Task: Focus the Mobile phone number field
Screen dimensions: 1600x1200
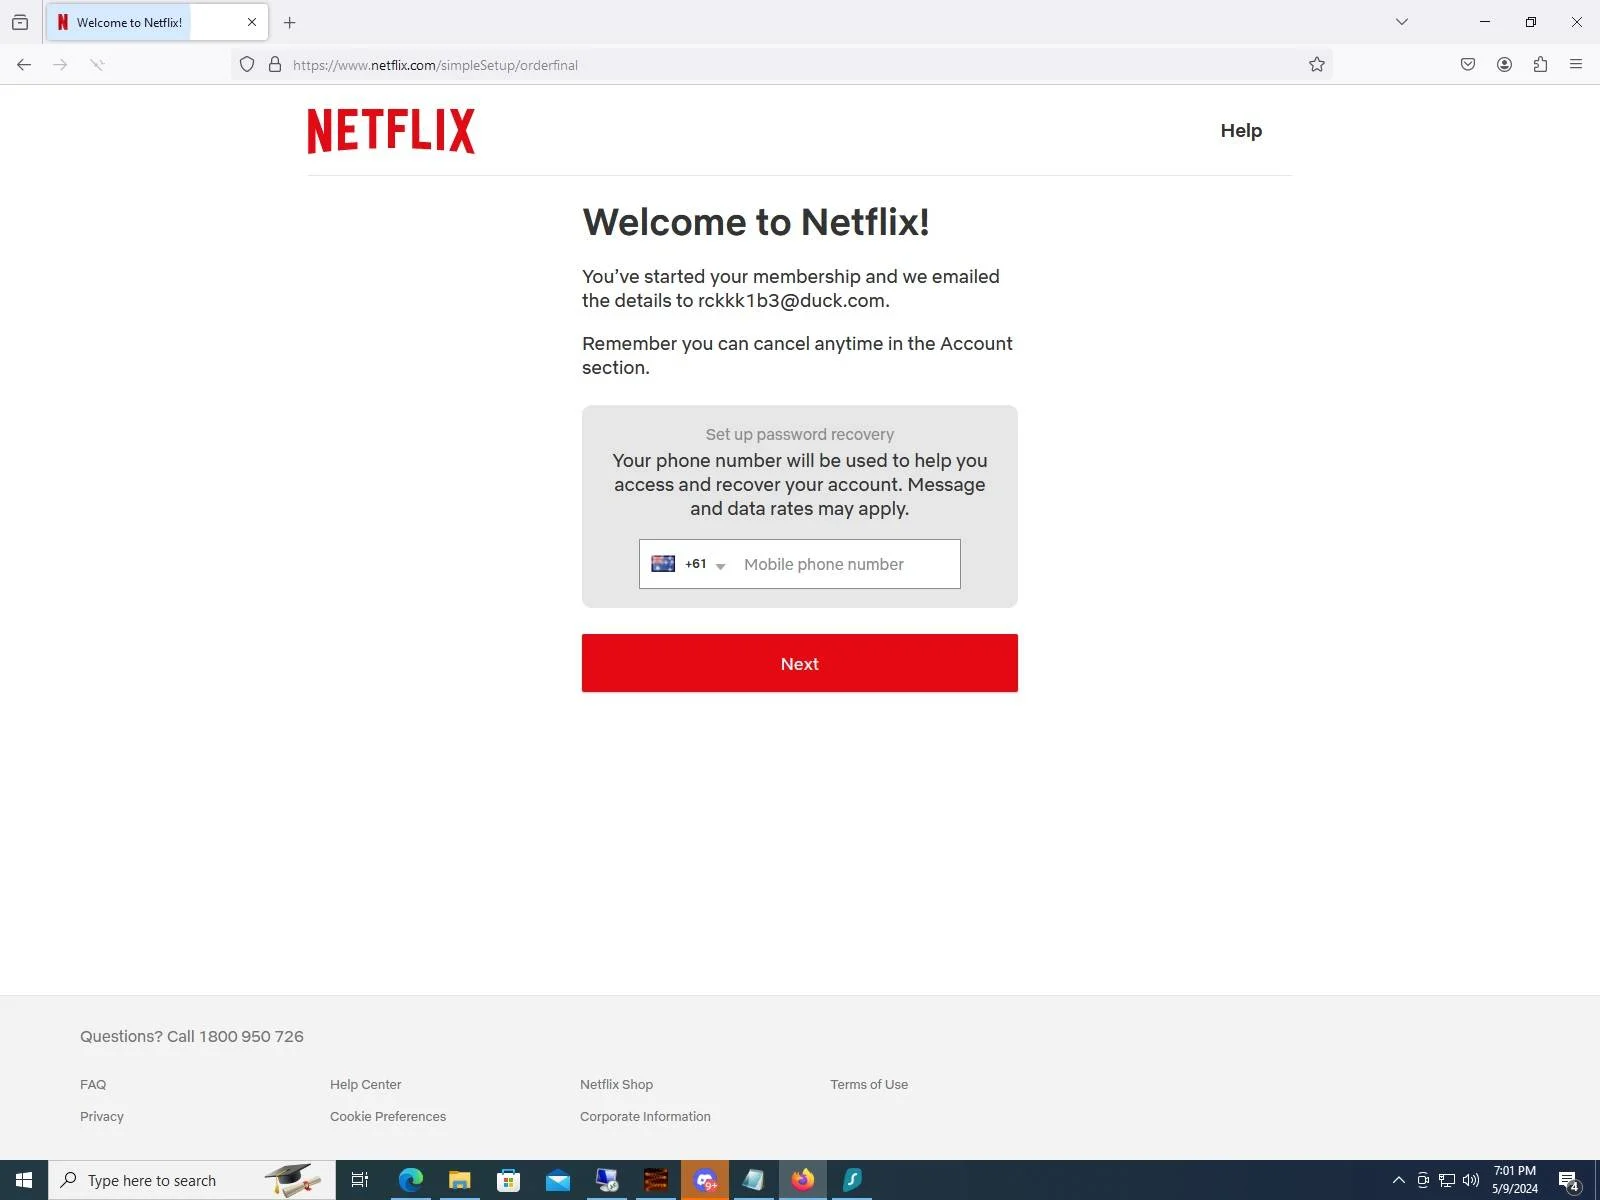Action: 847,564
